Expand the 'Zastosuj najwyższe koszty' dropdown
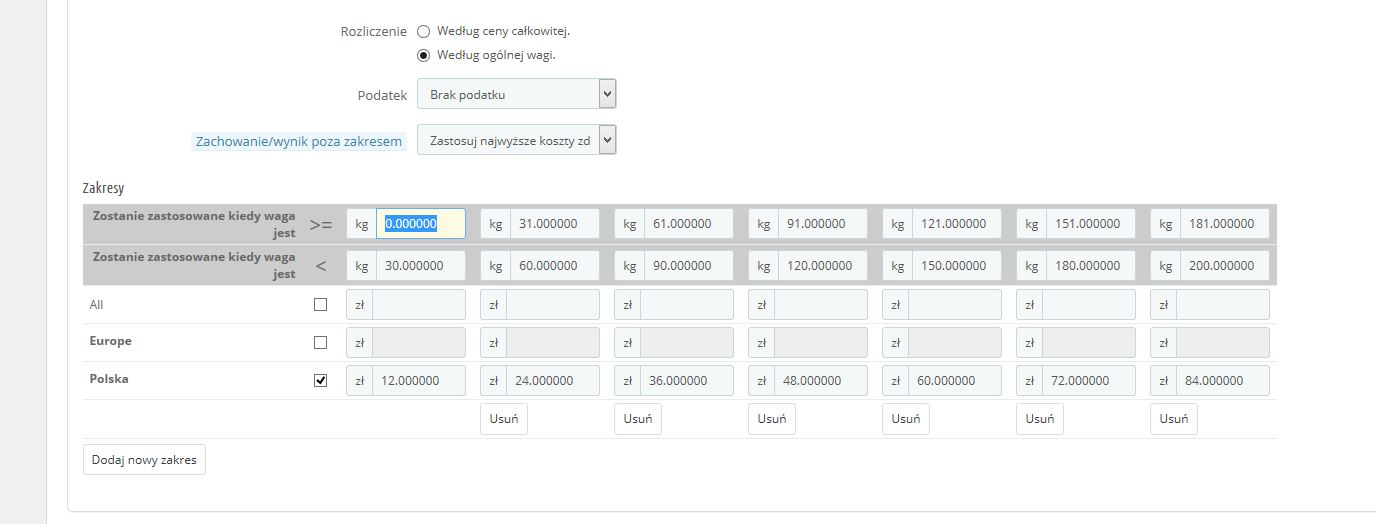The width and height of the screenshot is (1376, 524). (x=516, y=141)
